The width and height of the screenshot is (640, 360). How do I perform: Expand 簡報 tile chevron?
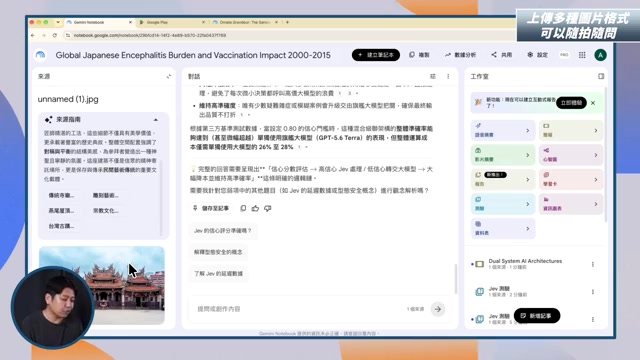click(x=596, y=131)
